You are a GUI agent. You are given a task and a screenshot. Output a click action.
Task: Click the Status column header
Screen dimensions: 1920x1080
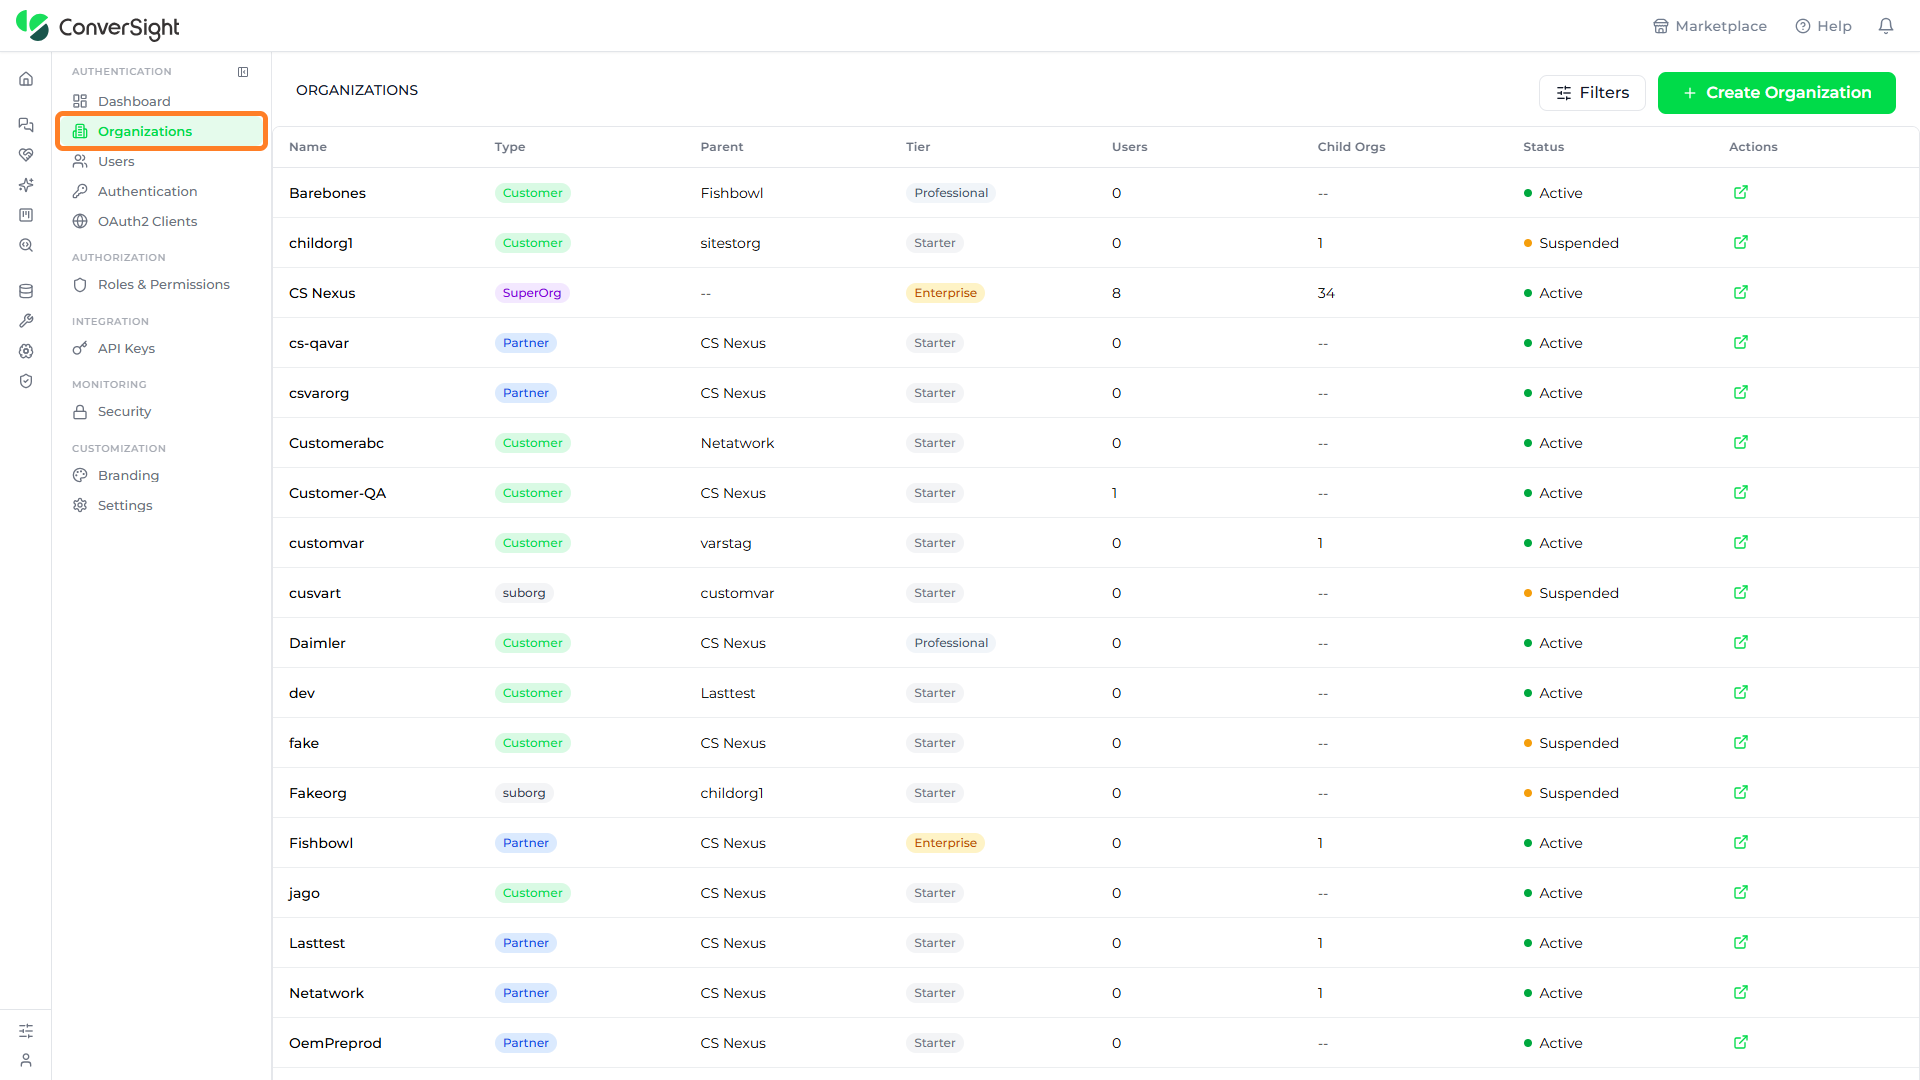[x=1543, y=147]
